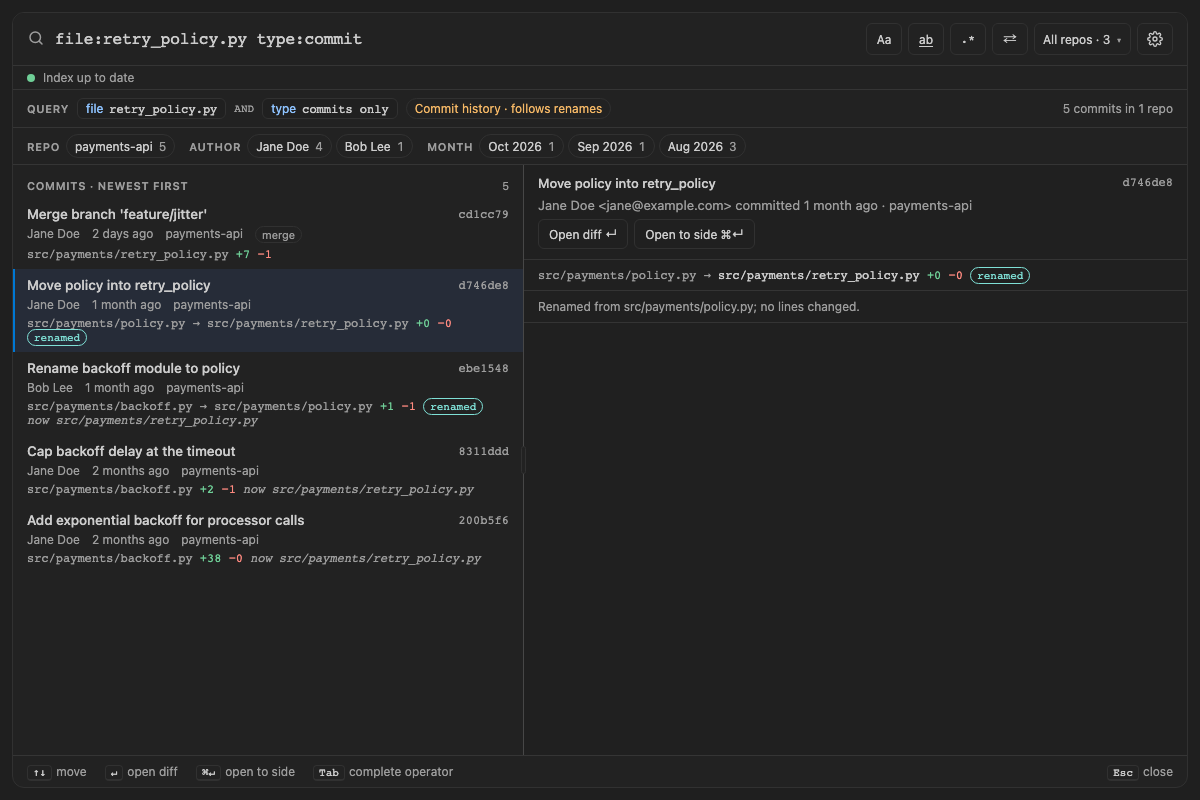Click commit hash 8311ddd
The width and height of the screenshot is (1200, 800).
point(483,452)
